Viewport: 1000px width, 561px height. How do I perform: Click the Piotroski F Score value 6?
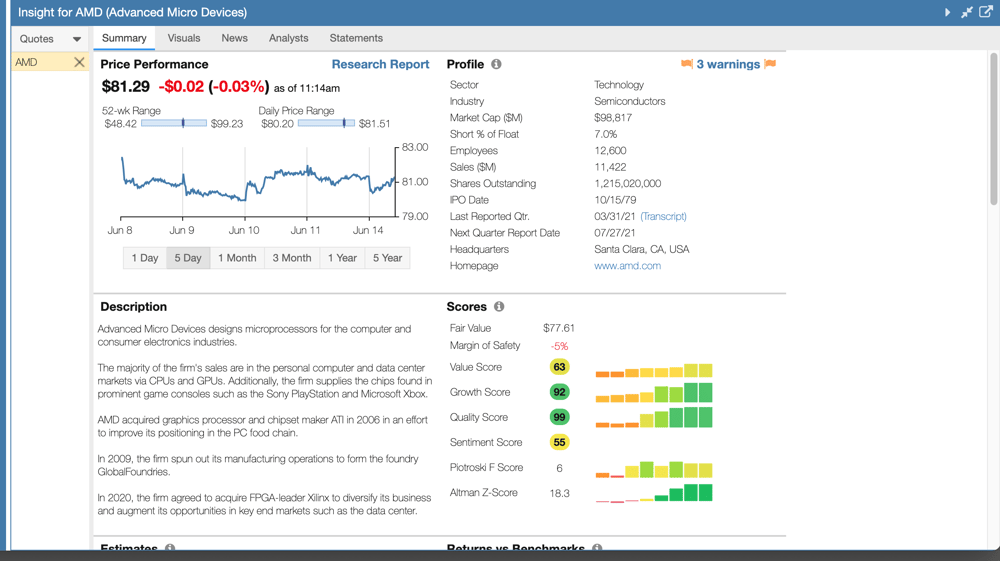click(559, 469)
